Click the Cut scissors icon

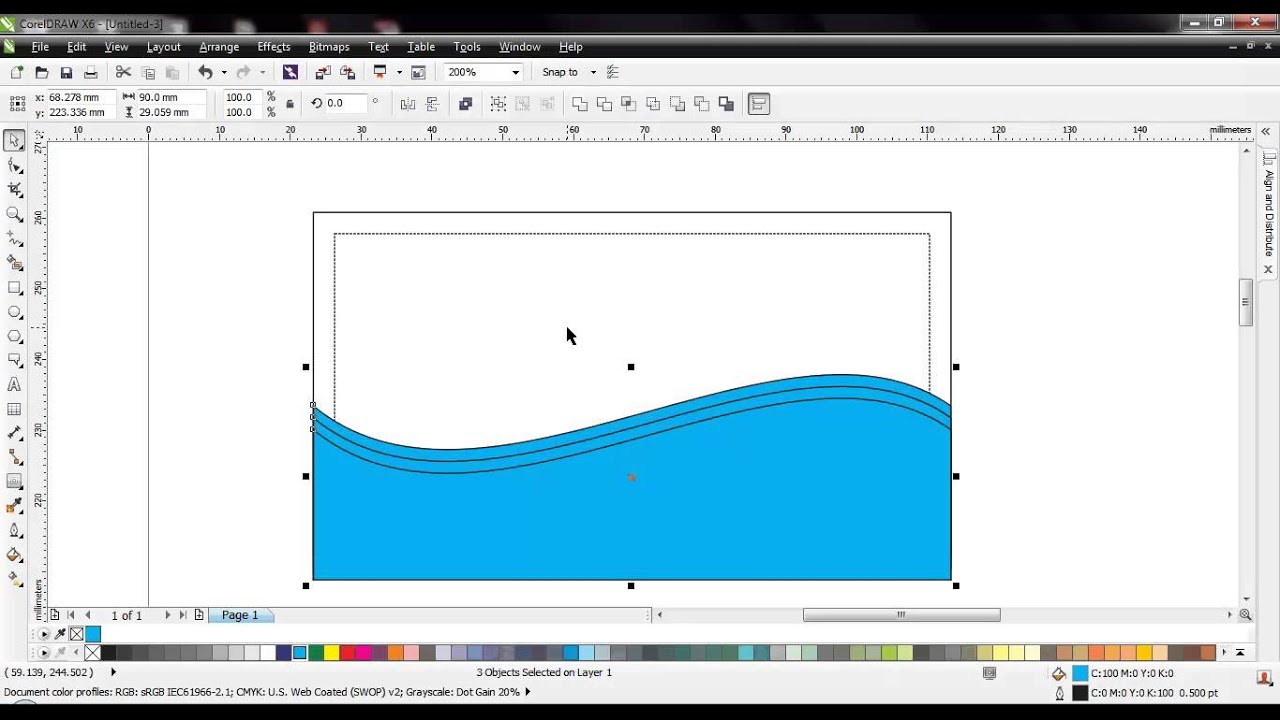(123, 72)
